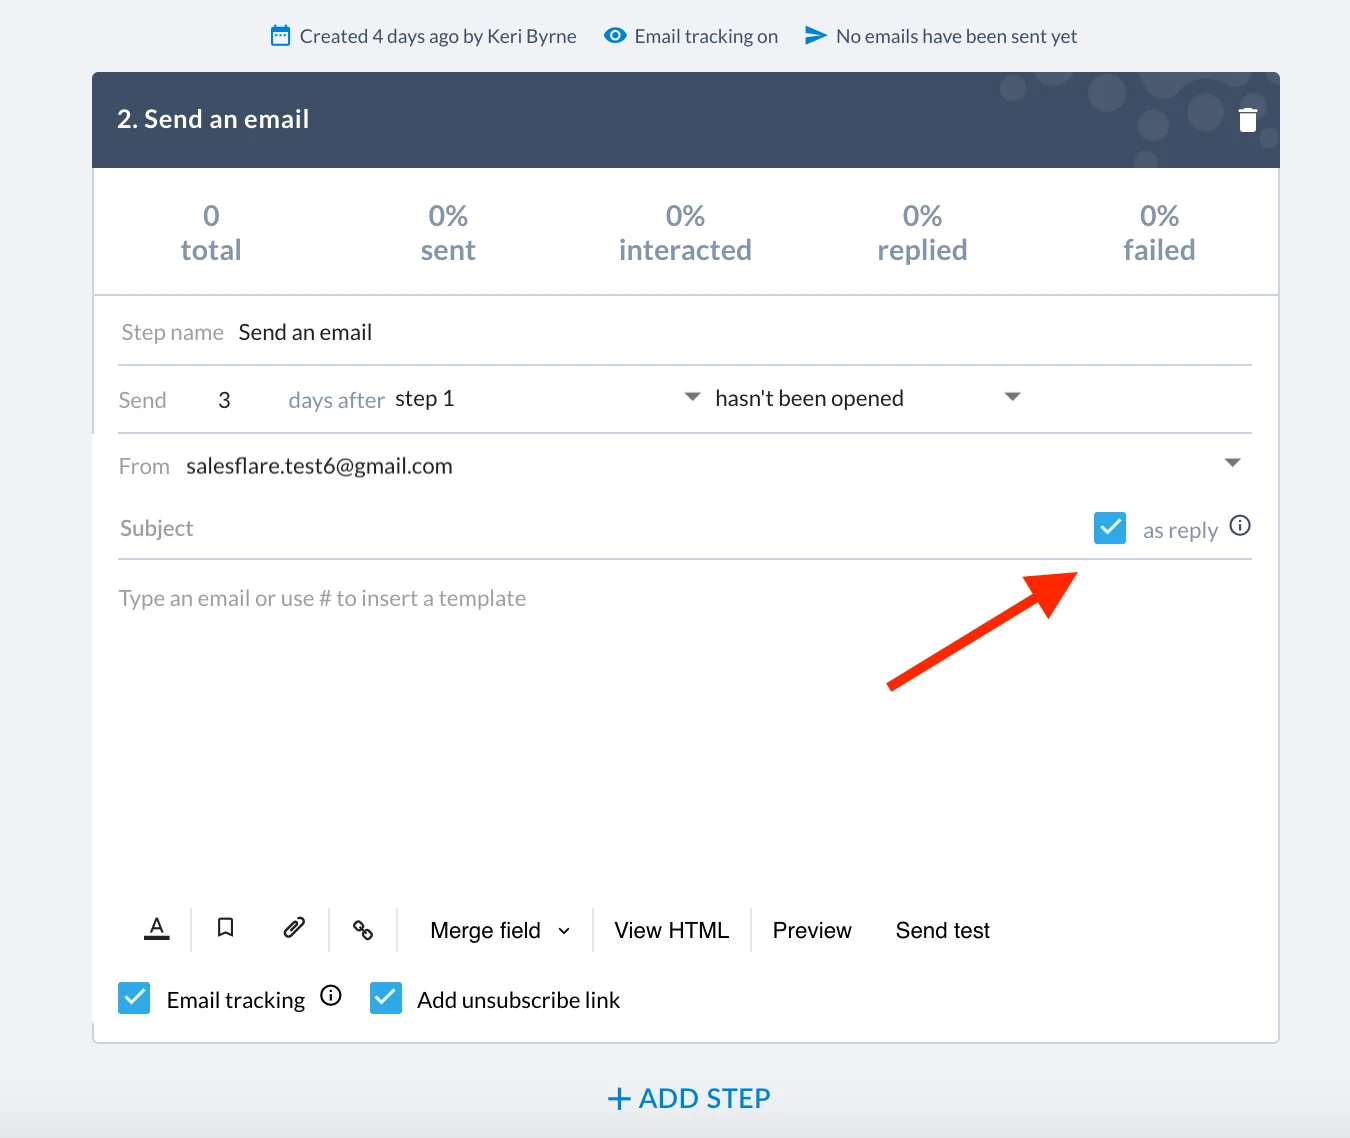Click the bookmark template icon
The image size is (1350, 1138).
pyautogui.click(x=226, y=928)
